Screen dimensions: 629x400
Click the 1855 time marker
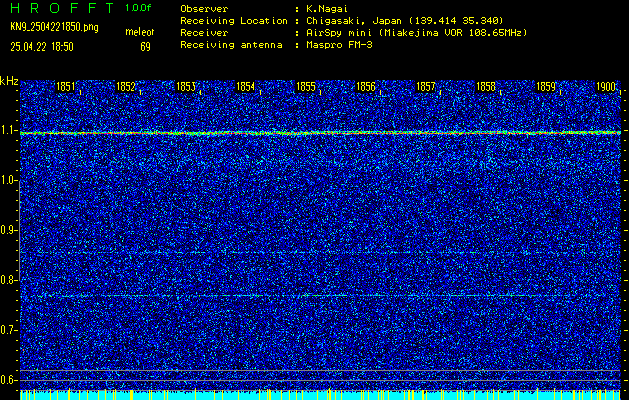306,87
